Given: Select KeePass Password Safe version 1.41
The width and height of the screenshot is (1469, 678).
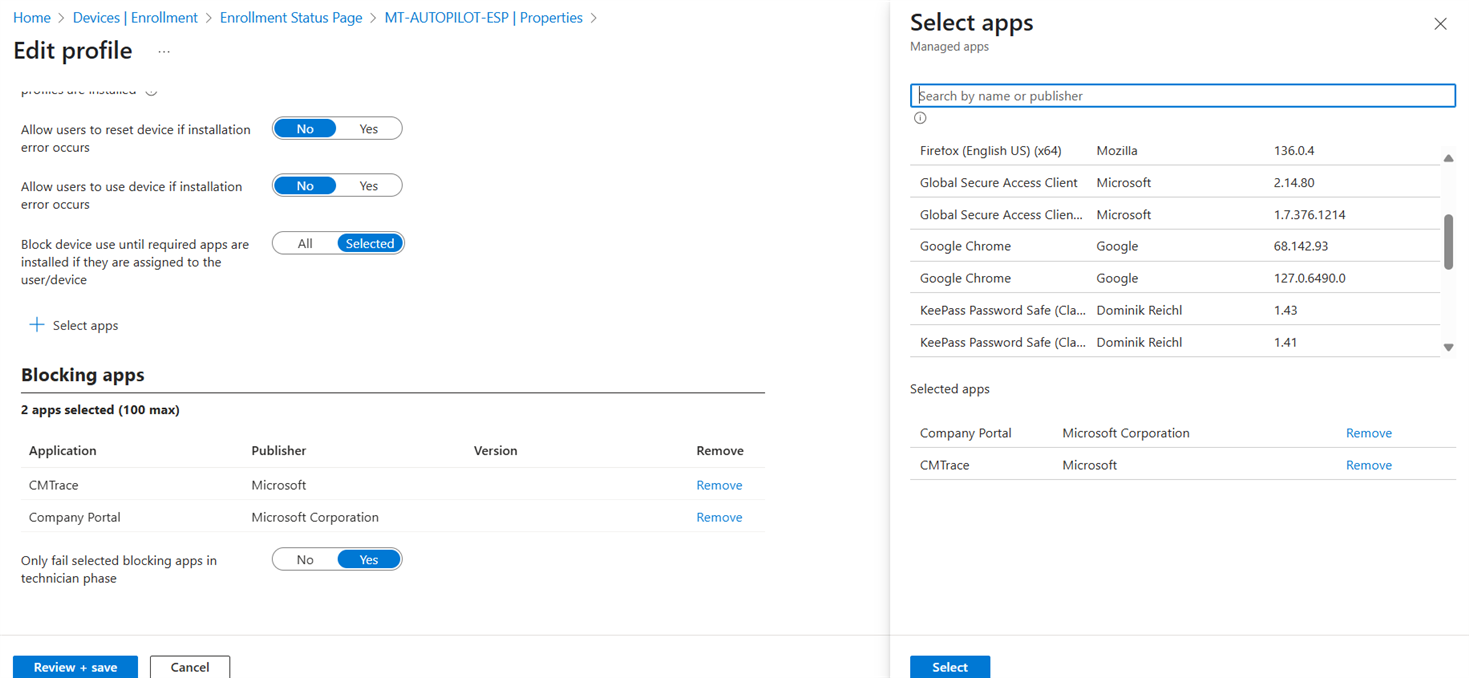Looking at the screenshot, I should point(1175,342).
